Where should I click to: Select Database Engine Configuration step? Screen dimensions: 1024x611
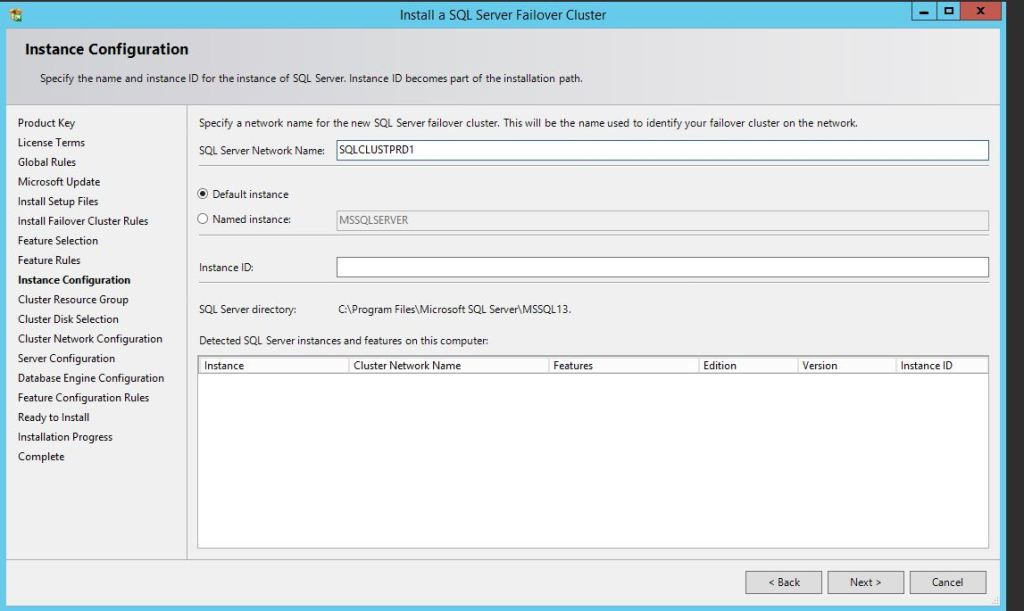(x=91, y=378)
